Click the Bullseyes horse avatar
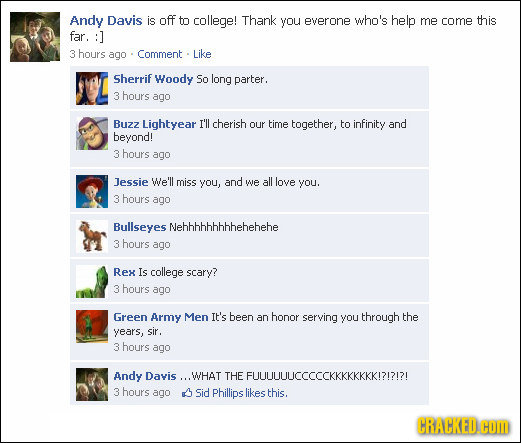The height and width of the screenshot is (443, 521). click(x=92, y=236)
